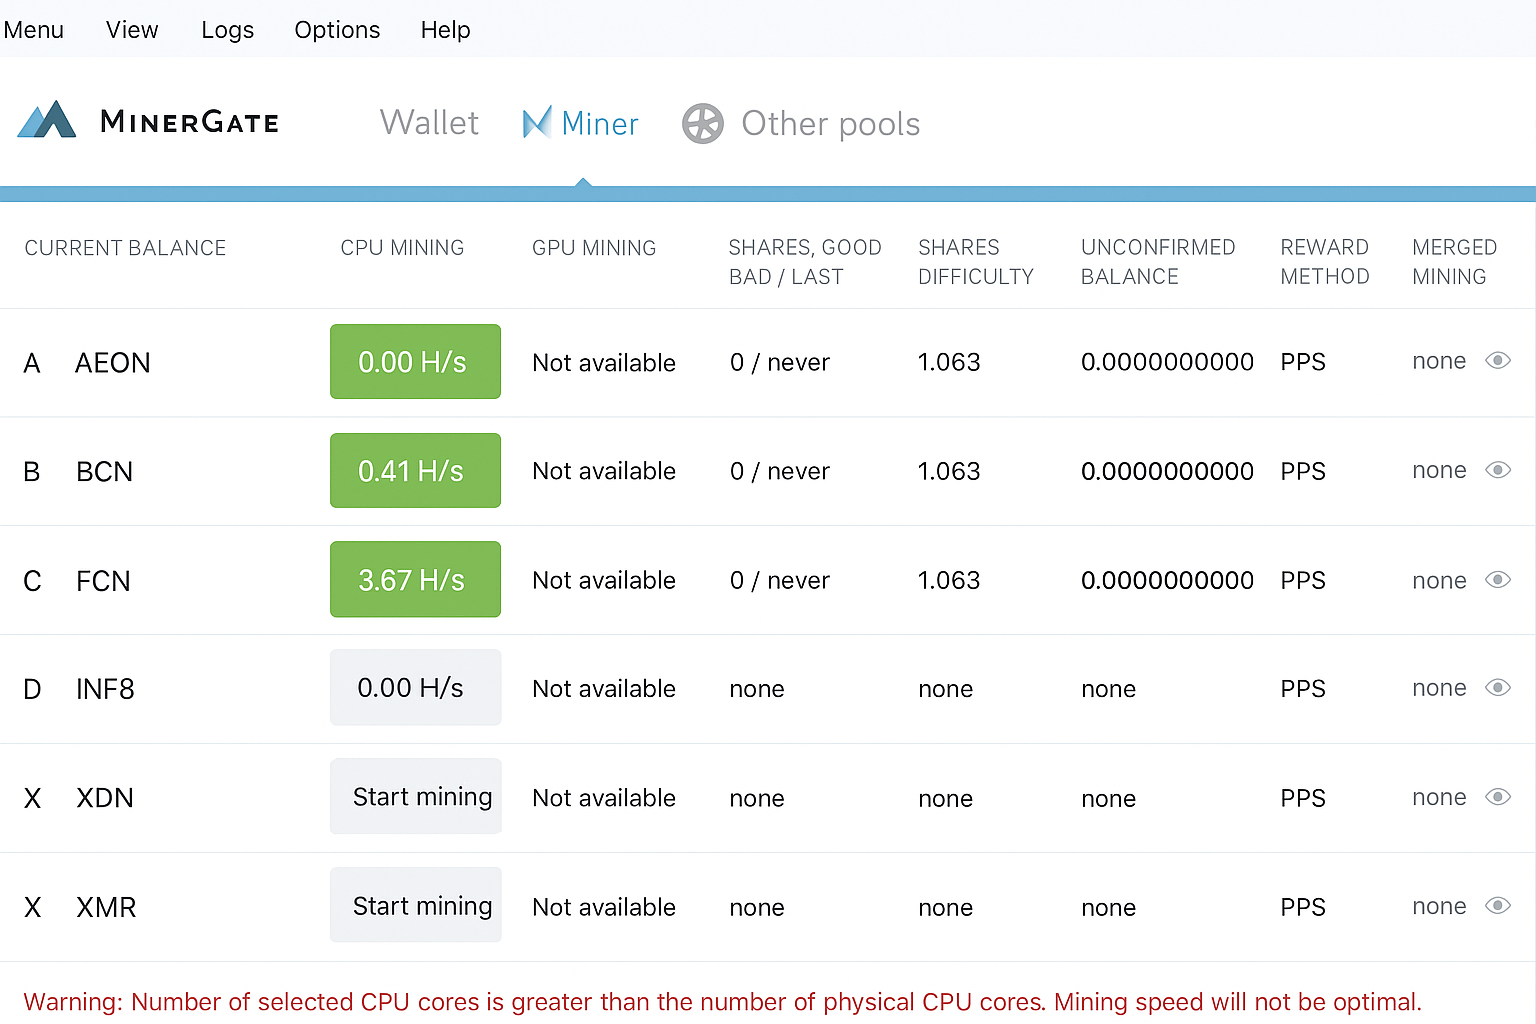This screenshot has height=1024, width=1536.
Task: Click BCN's 0.0000000000 unconfirmed balance
Action: click(x=1167, y=471)
